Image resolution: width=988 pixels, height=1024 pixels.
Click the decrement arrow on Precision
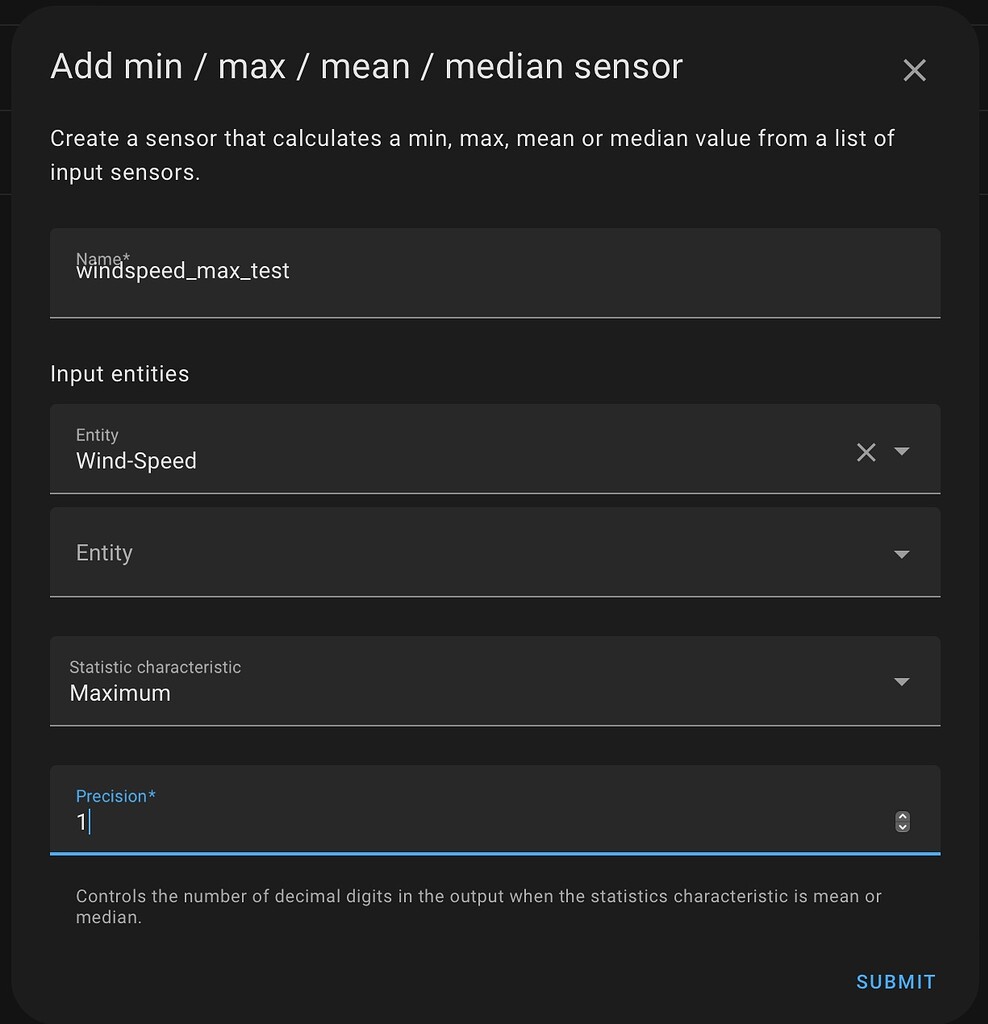coord(902,827)
